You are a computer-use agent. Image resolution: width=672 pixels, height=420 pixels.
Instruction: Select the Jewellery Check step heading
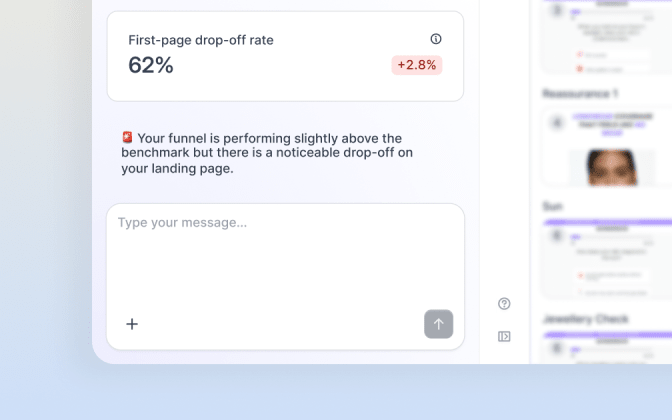click(585, 319)
